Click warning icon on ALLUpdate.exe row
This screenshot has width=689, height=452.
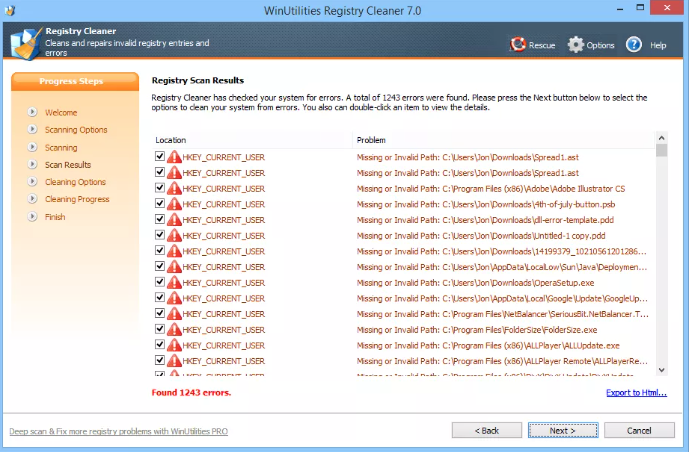[x=174, y=345]
